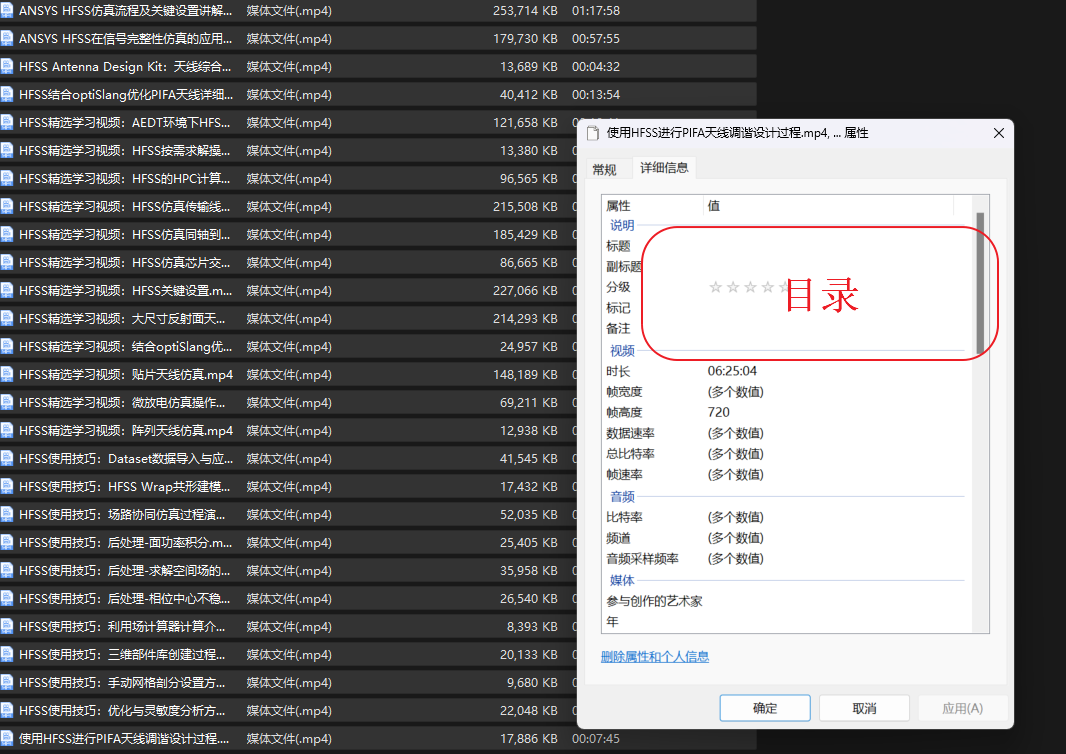Select the 音频采样频率 property row
Viewport: 1066px width, 754px height.
coord(785,559)
